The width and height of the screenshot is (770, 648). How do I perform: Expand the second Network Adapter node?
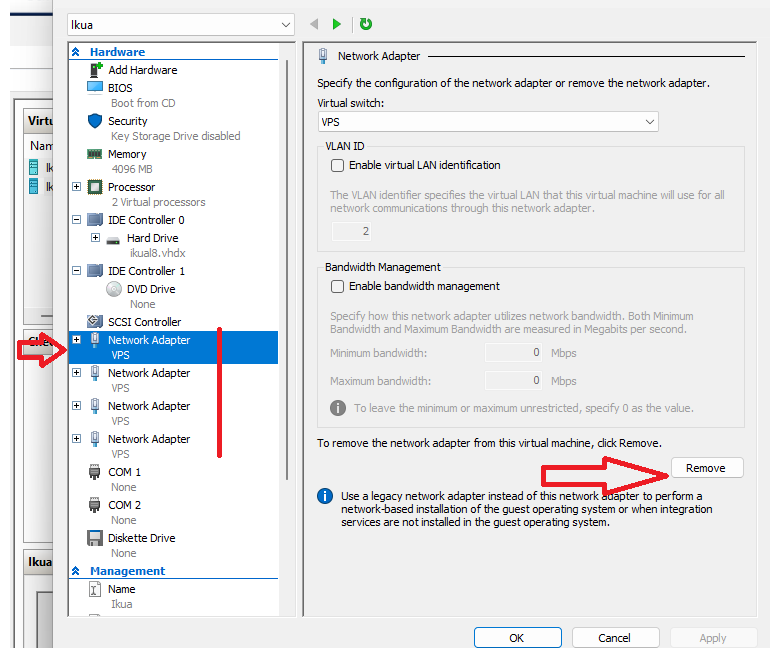tap(77, 373)
